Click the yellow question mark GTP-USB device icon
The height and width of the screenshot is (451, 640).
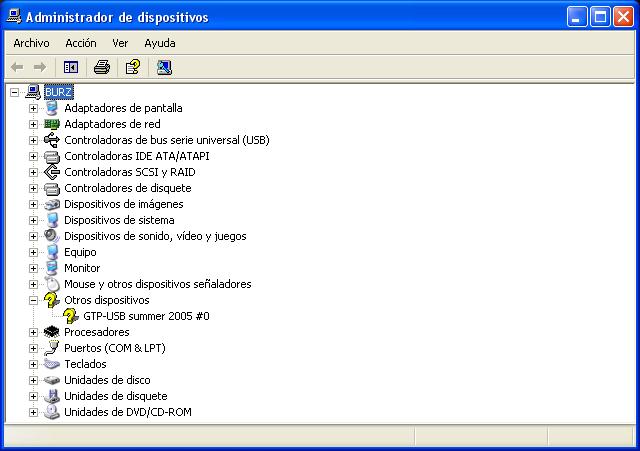pos(71,316)
